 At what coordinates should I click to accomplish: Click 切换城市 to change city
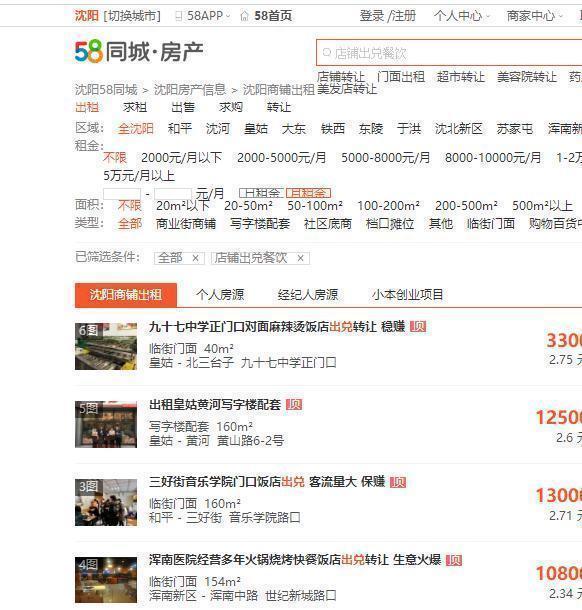pyautogui.click(x=132, y=16)
